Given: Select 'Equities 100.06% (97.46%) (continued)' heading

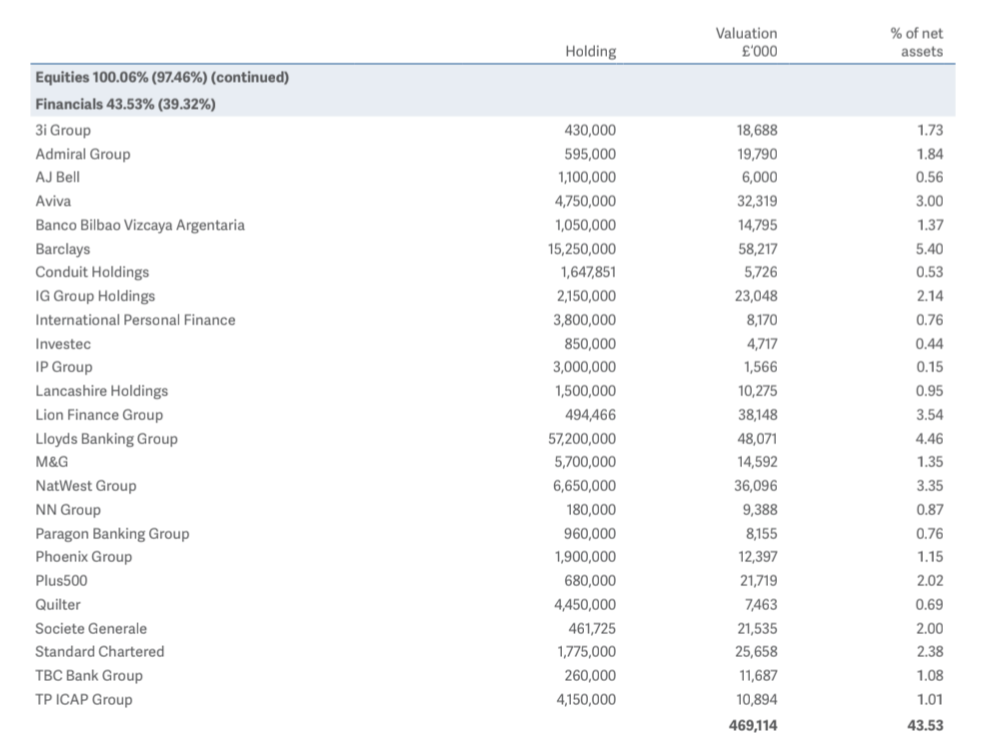Looking at the screenshot, I should [x=162, y=77].
